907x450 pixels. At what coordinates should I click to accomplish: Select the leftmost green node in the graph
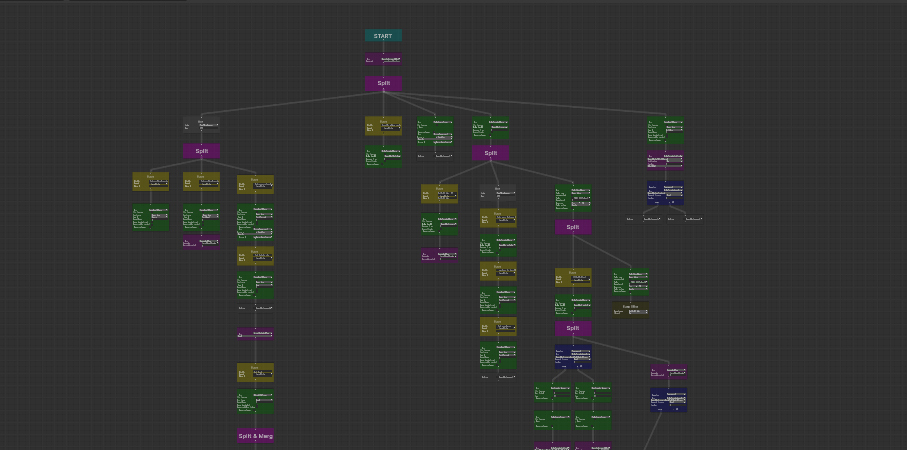pos(151,218)
